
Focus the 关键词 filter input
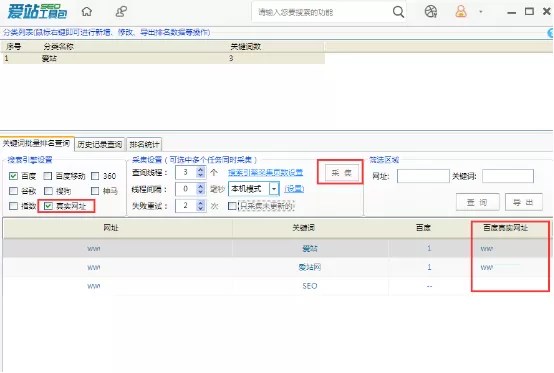point(508,176)
